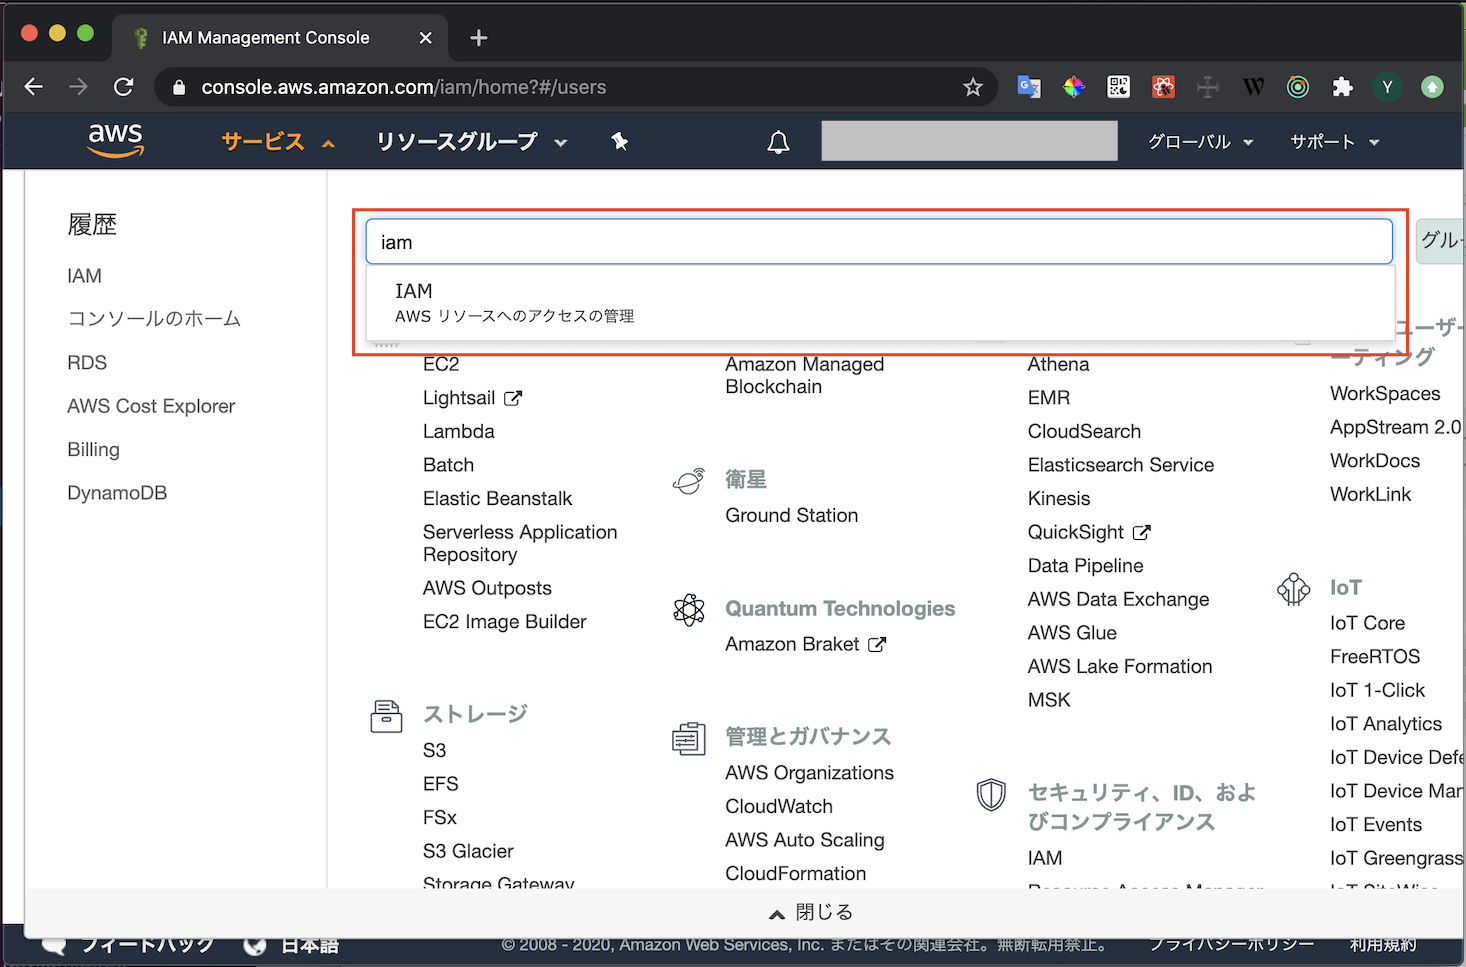Open the サポート dropdown
The image size is (1466, 967).
pyautogui.click(x=1334, y=142)
